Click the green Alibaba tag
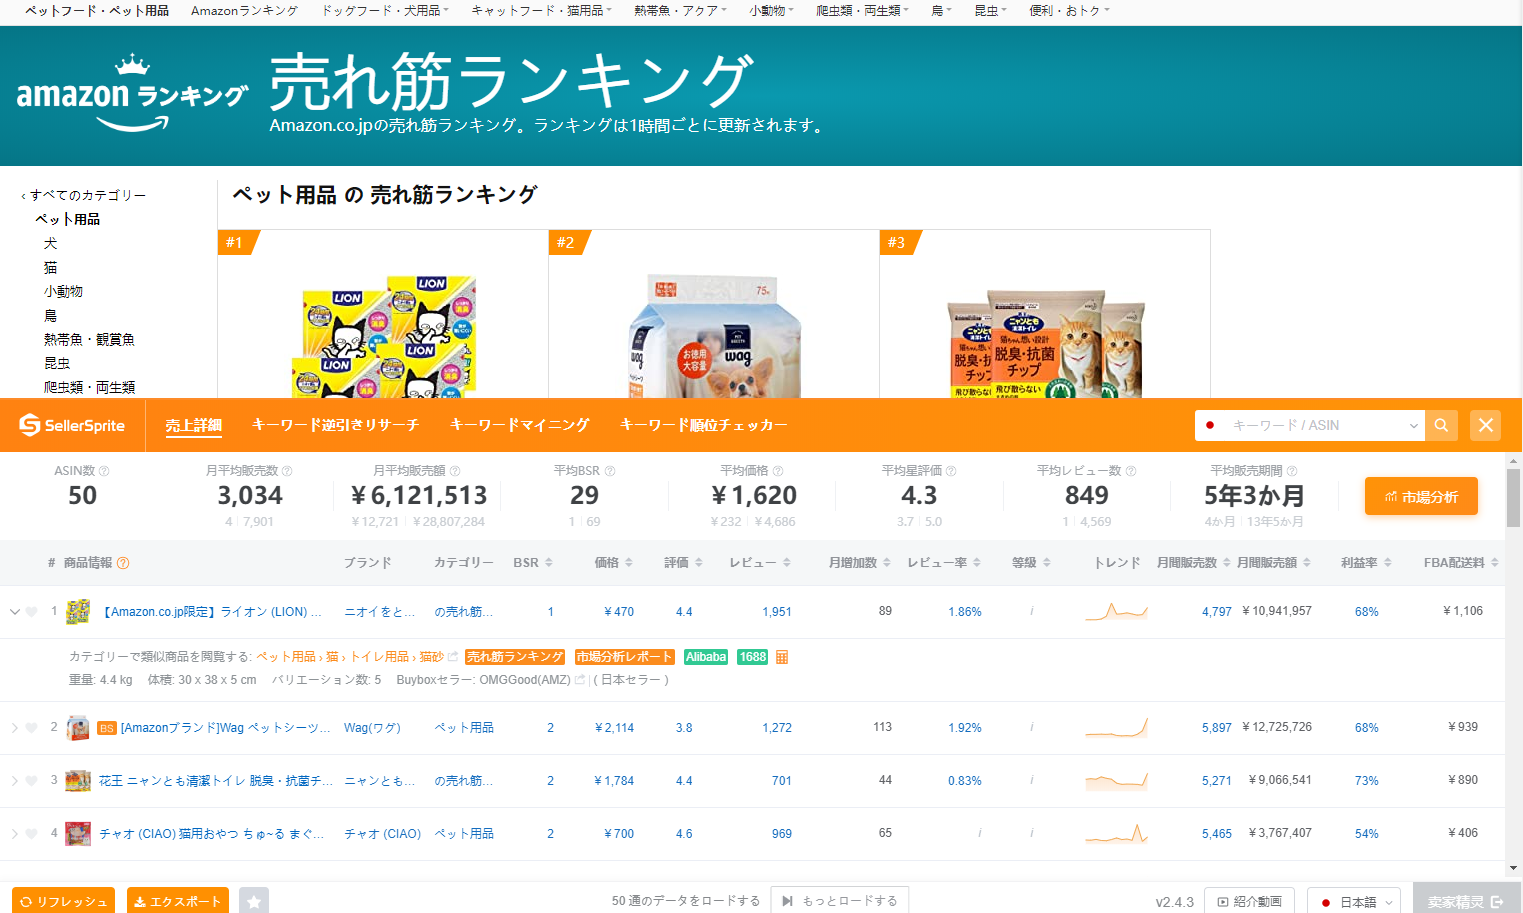This screenshot has height=913, width=1523. 706,657
